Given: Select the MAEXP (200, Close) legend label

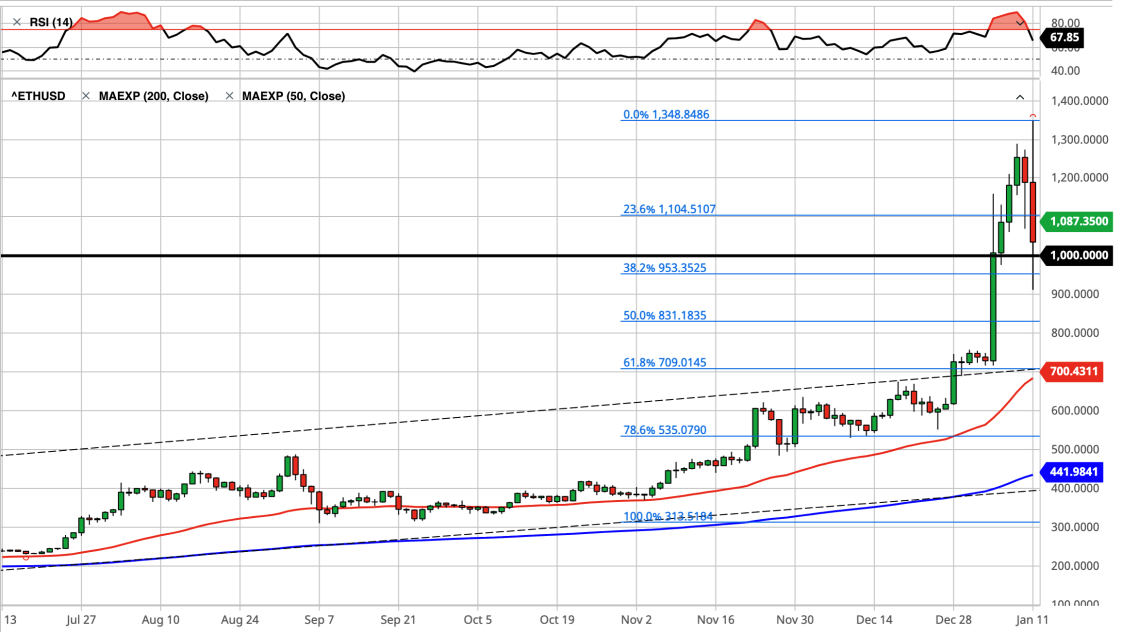Looking at the screenshot, I should [x=154, y=96].
